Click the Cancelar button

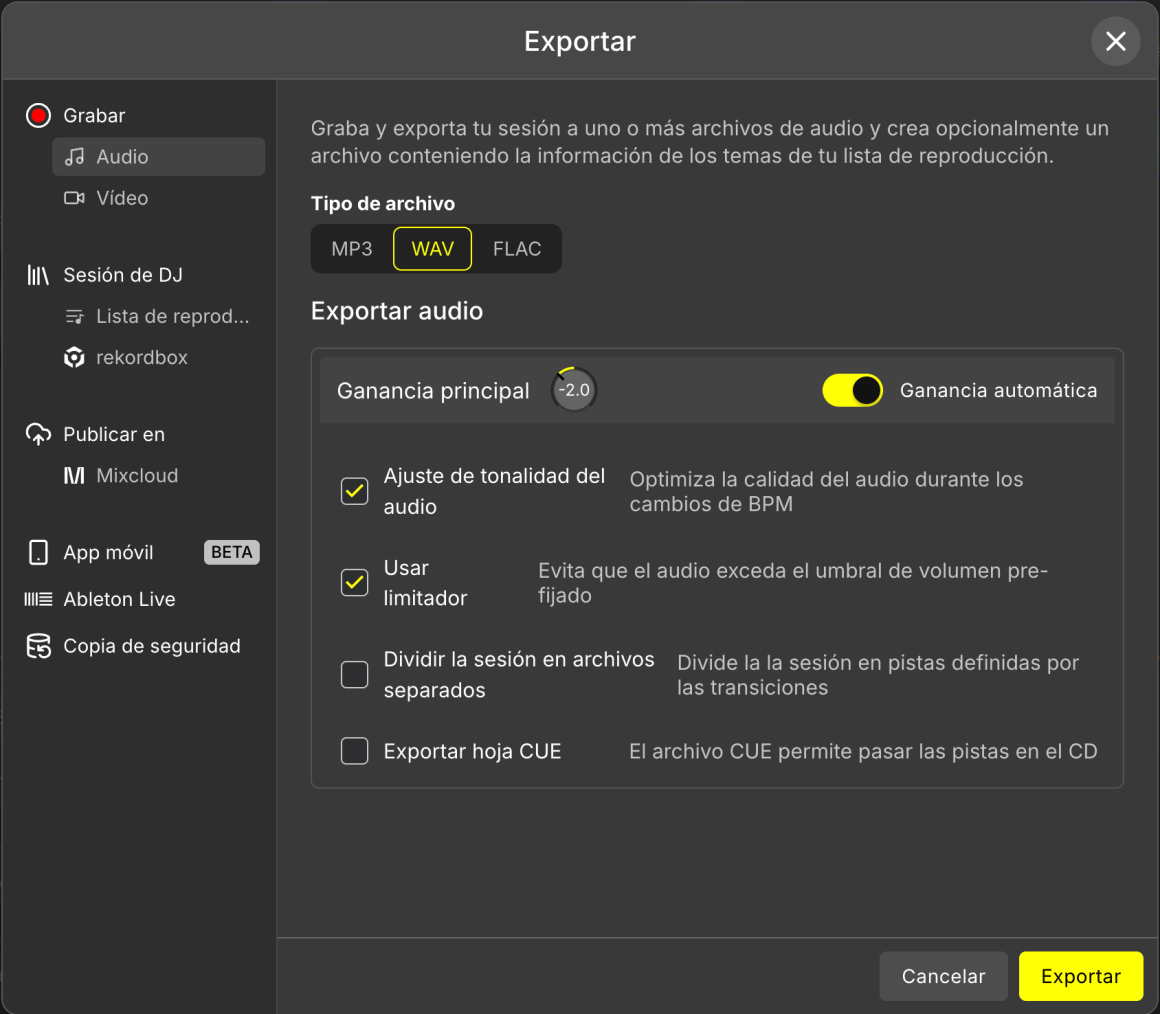(943, 976)
